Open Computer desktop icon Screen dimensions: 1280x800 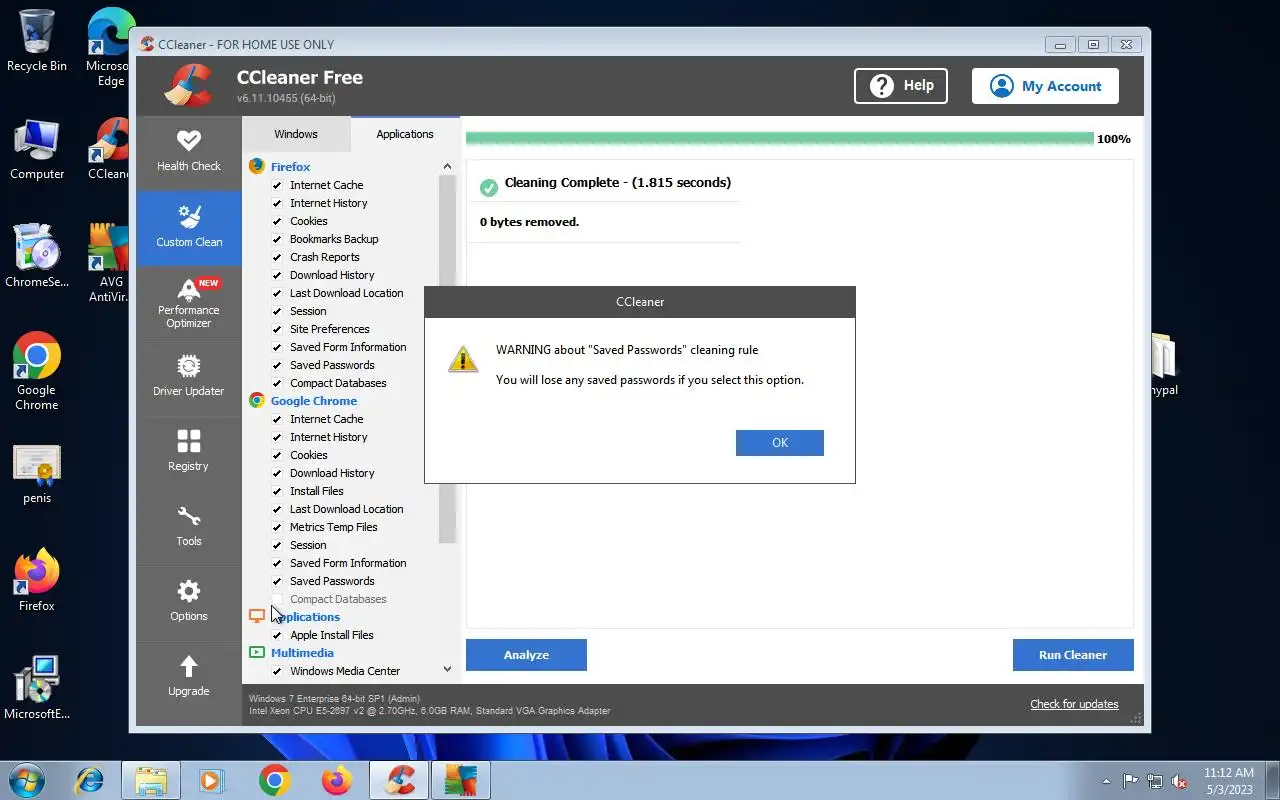[x=37, y=150]
